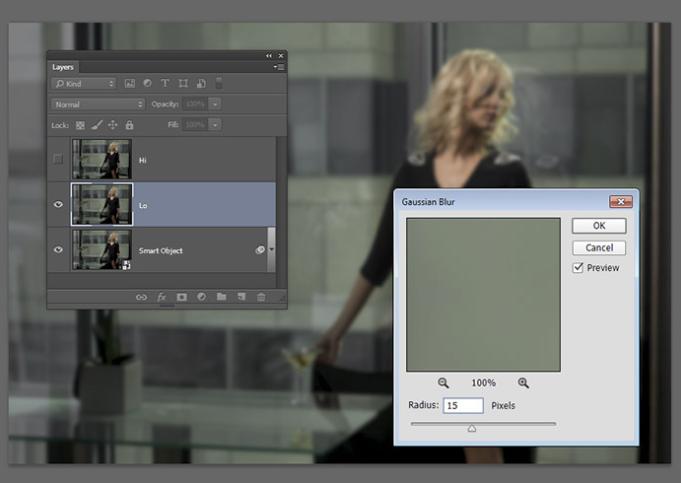Create a new layer group

(221, 297)
